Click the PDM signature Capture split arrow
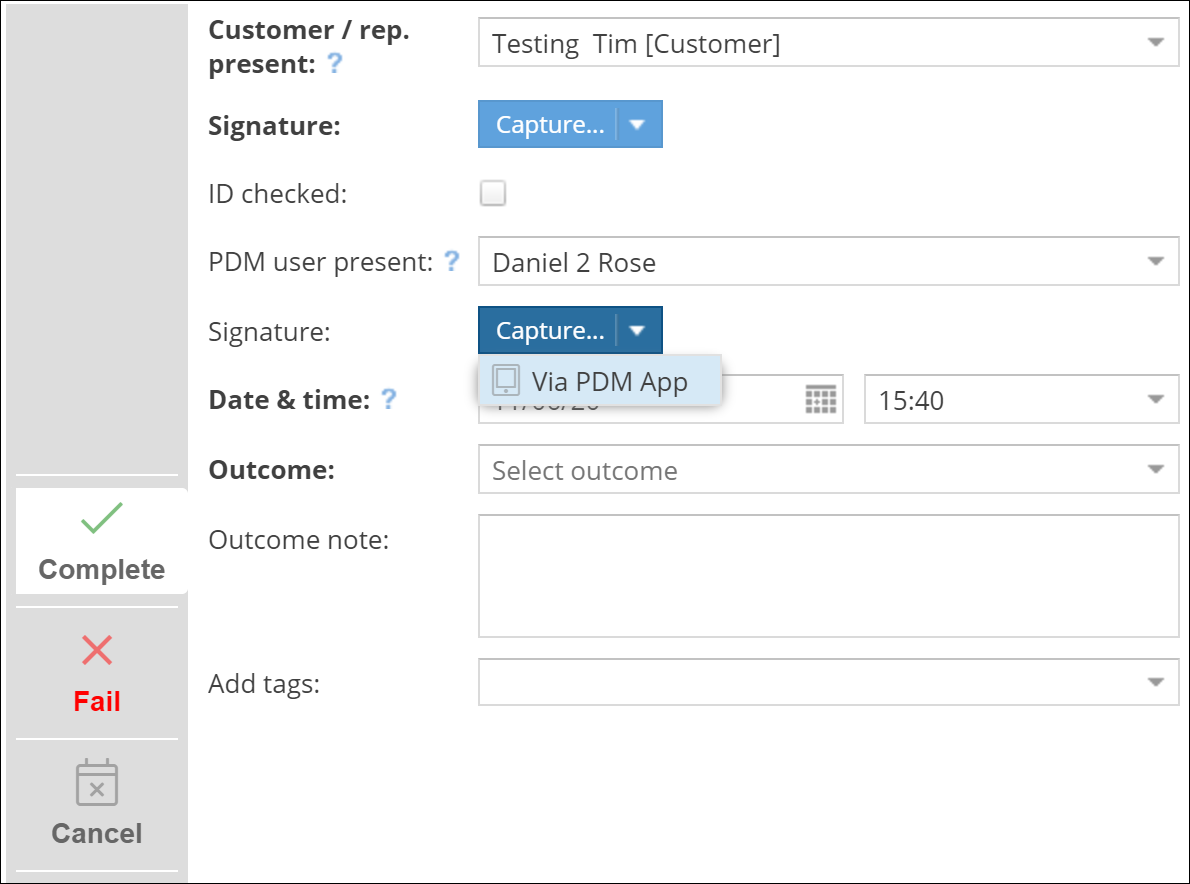Screen dimensions: 1190x884 pyautogui.click(x=639, y=330)
